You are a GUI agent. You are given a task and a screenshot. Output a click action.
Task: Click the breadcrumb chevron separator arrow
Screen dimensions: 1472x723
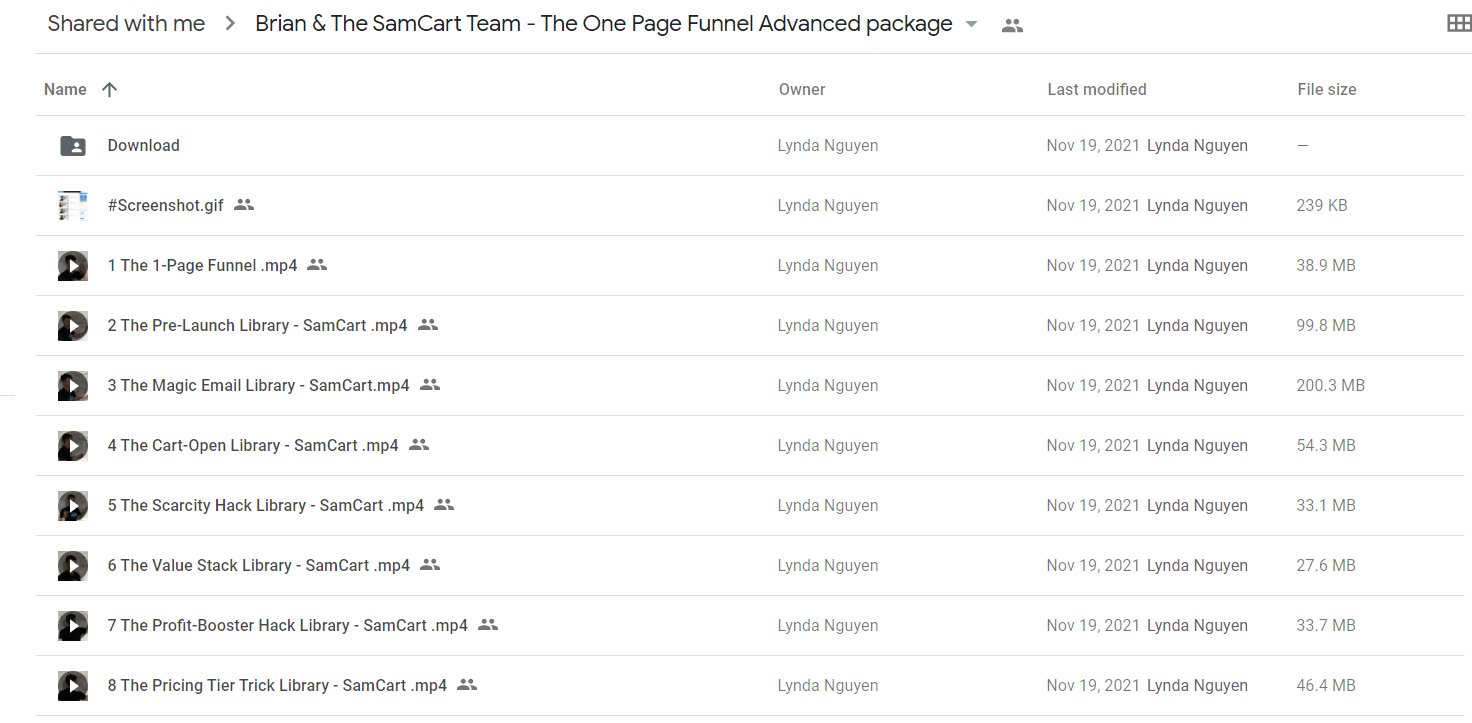(x=230, y=24)
